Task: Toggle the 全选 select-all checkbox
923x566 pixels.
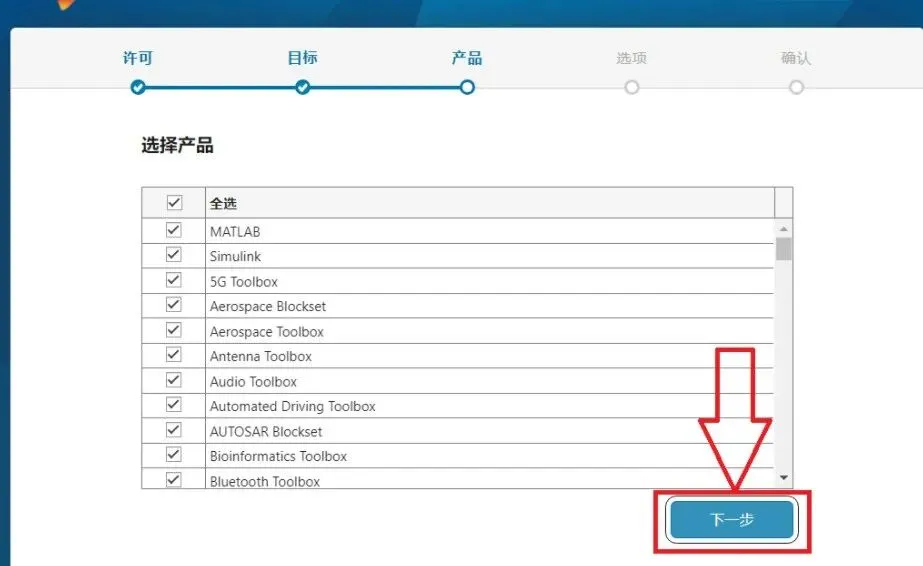Action: (174, 202)
